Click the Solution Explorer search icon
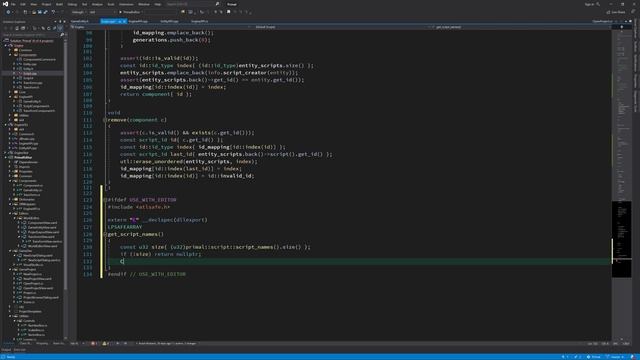The image size is (640, 360). coord(62,35)
